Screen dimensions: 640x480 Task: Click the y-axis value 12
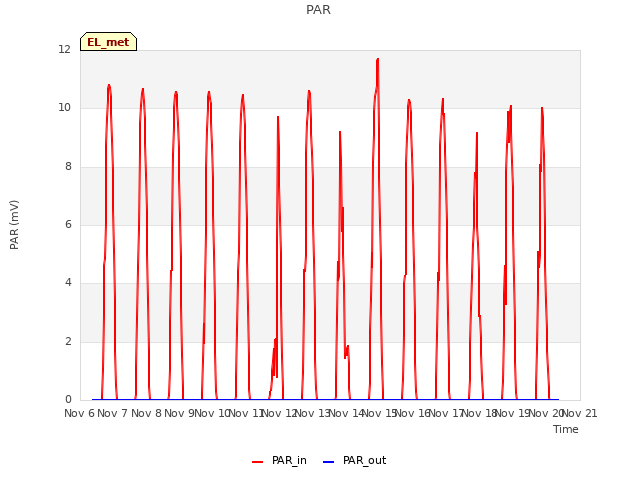[64, 49]
